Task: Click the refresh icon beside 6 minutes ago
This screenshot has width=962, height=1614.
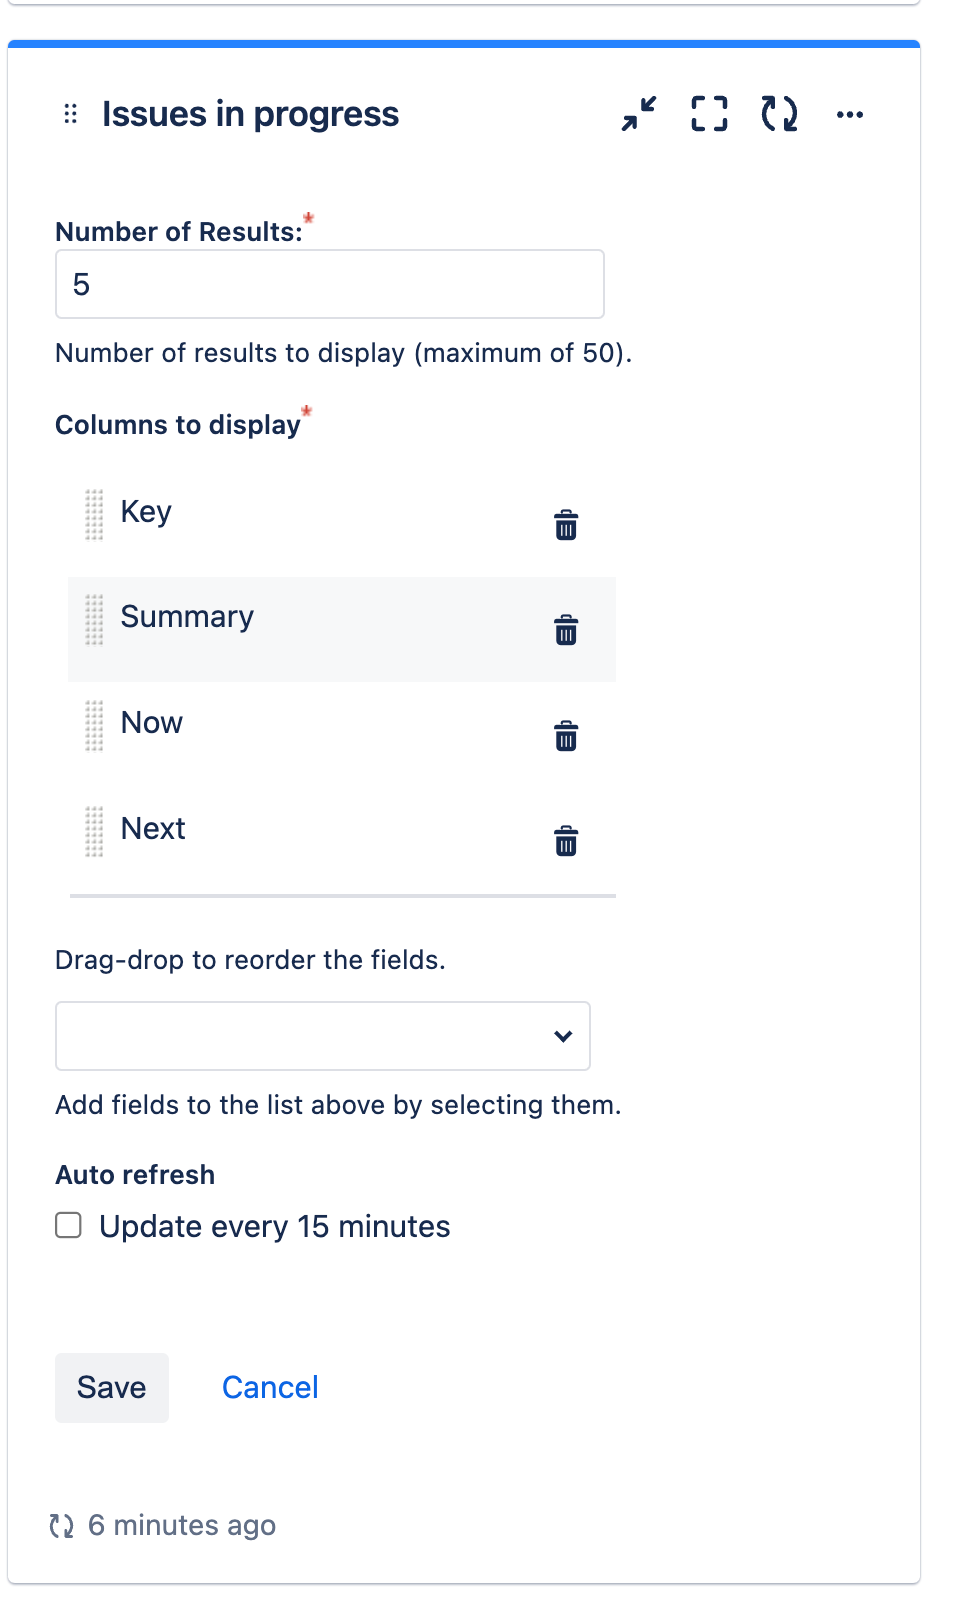Action: point(62,1525)
